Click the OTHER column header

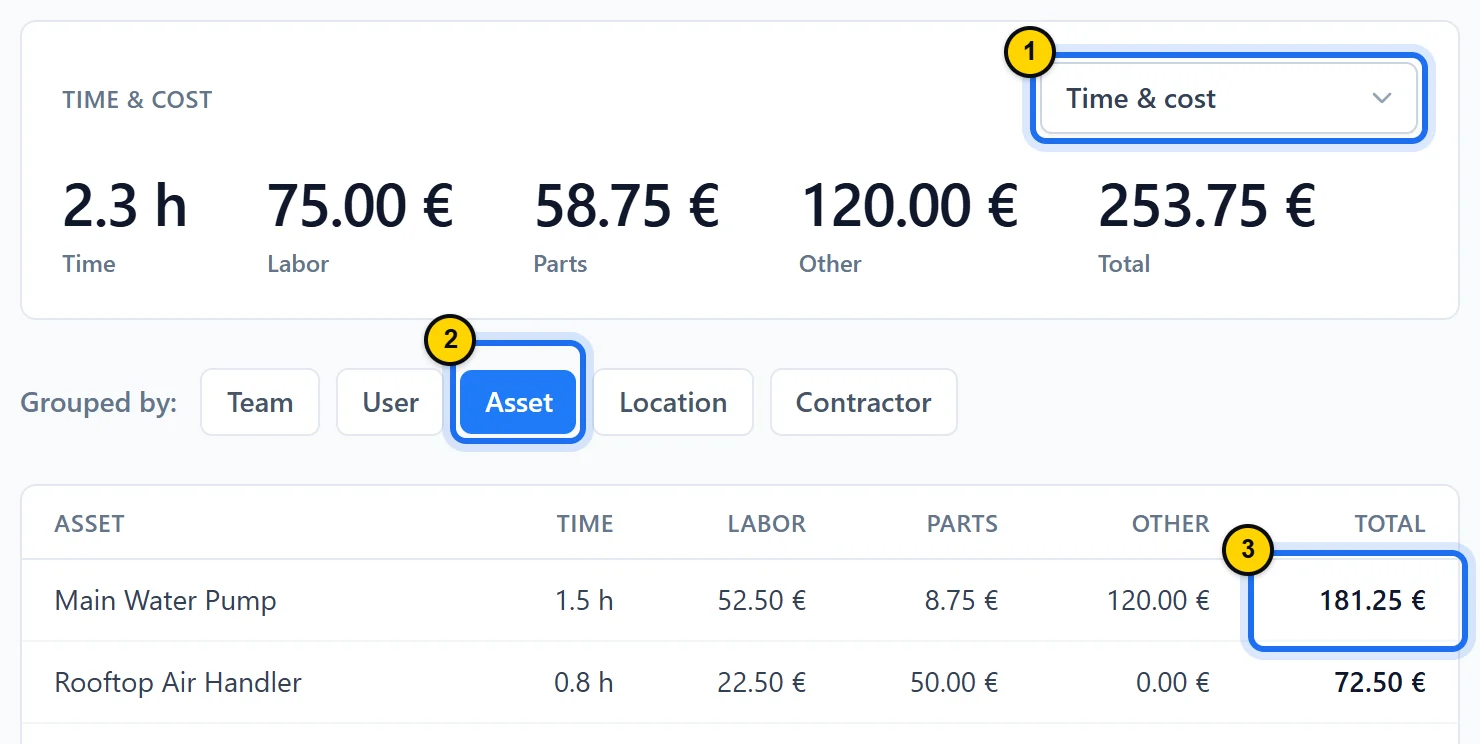pyautogui.click(x=1170, y=524)
